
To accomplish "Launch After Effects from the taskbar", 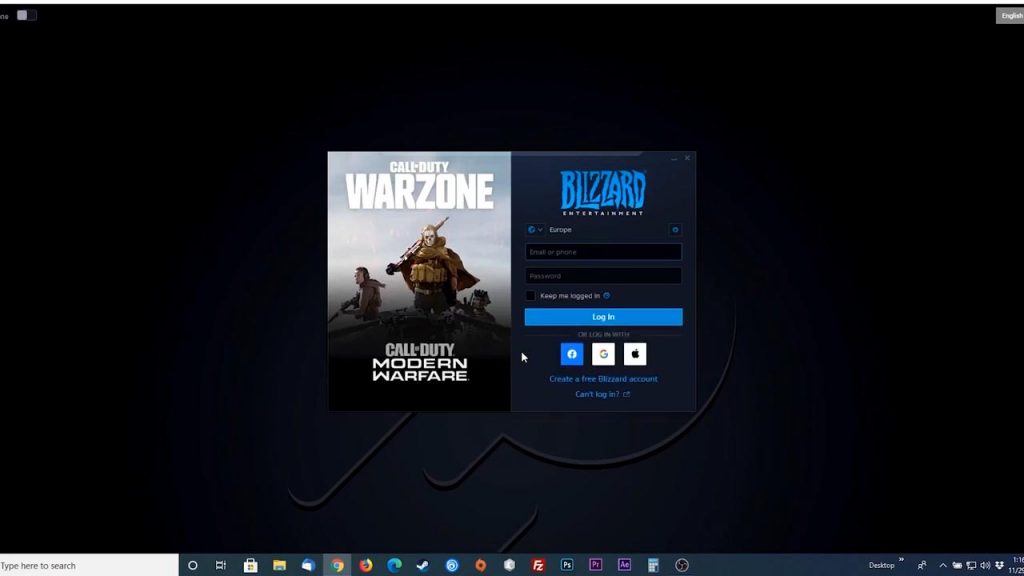I will 624,566.
